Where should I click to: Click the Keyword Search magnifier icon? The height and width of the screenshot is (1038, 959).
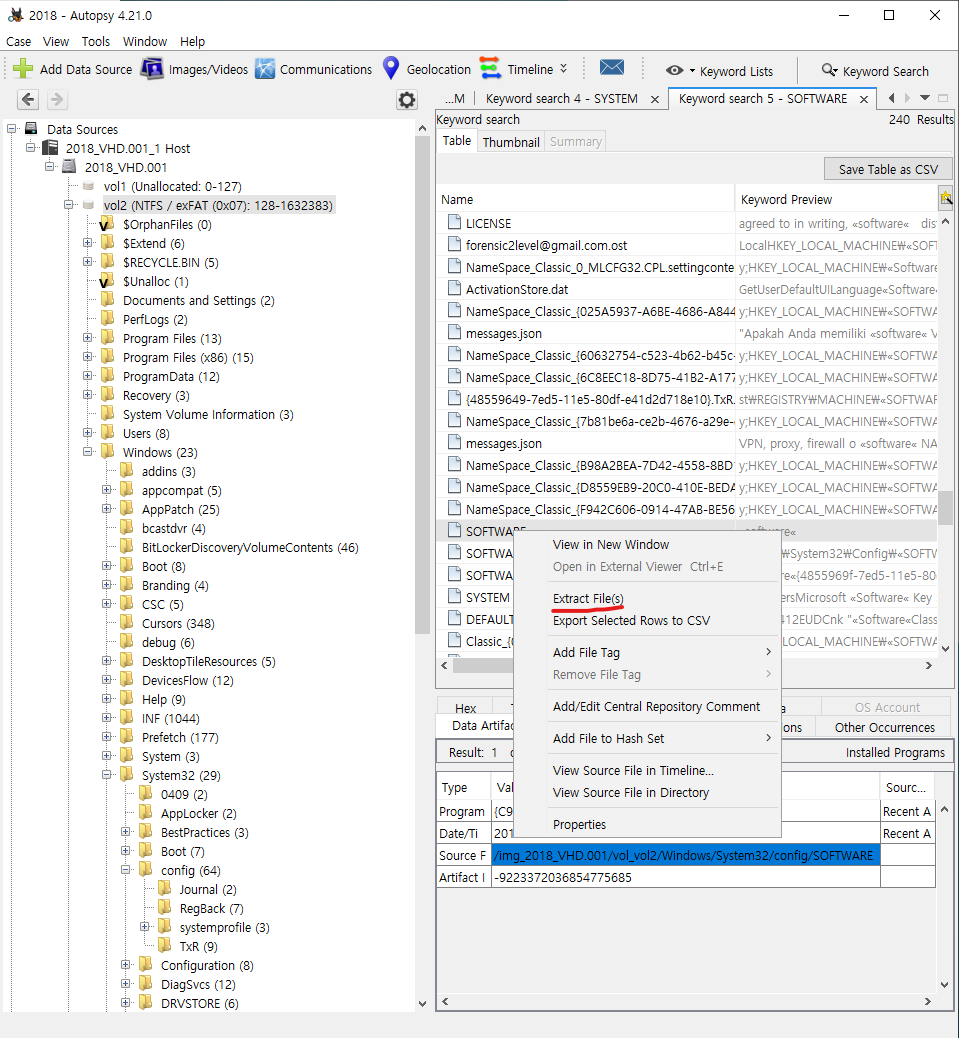(829, 70)
